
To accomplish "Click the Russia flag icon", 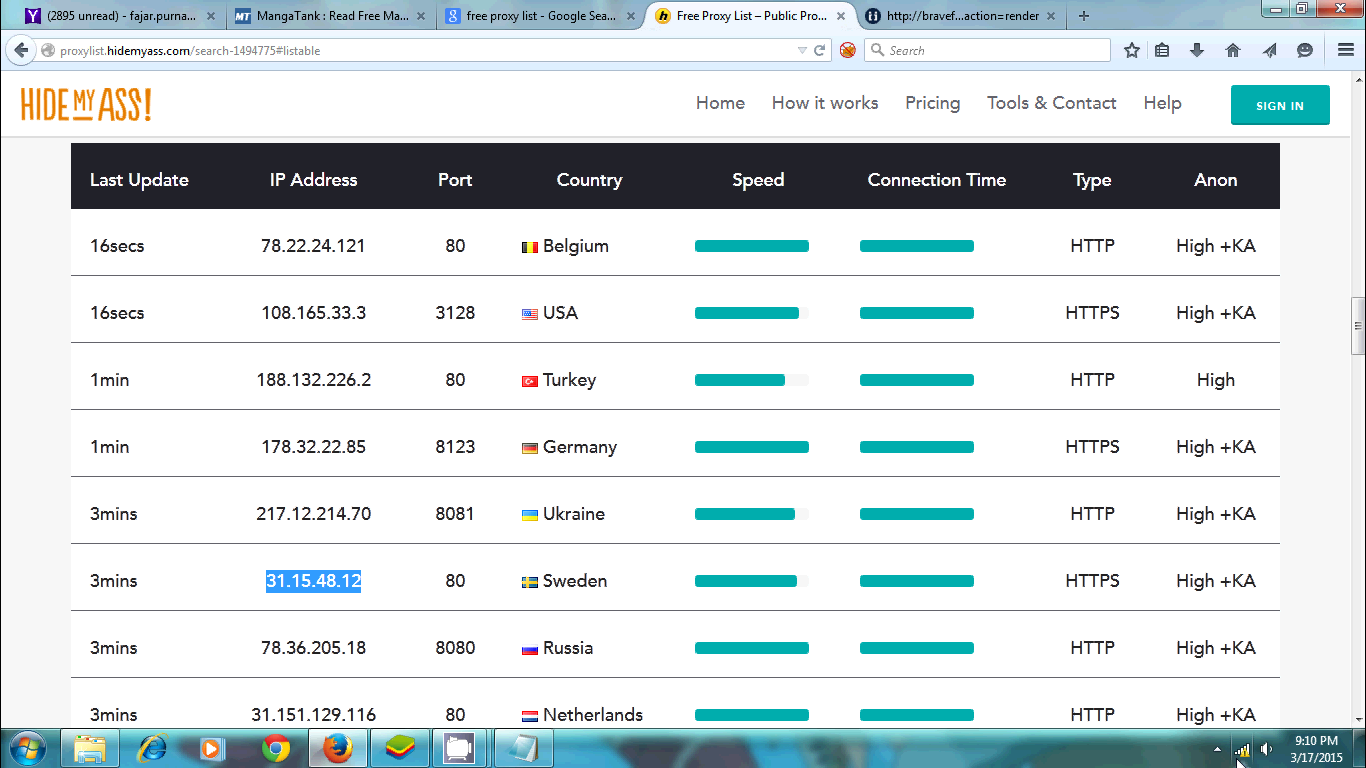I will pos(530,649).
